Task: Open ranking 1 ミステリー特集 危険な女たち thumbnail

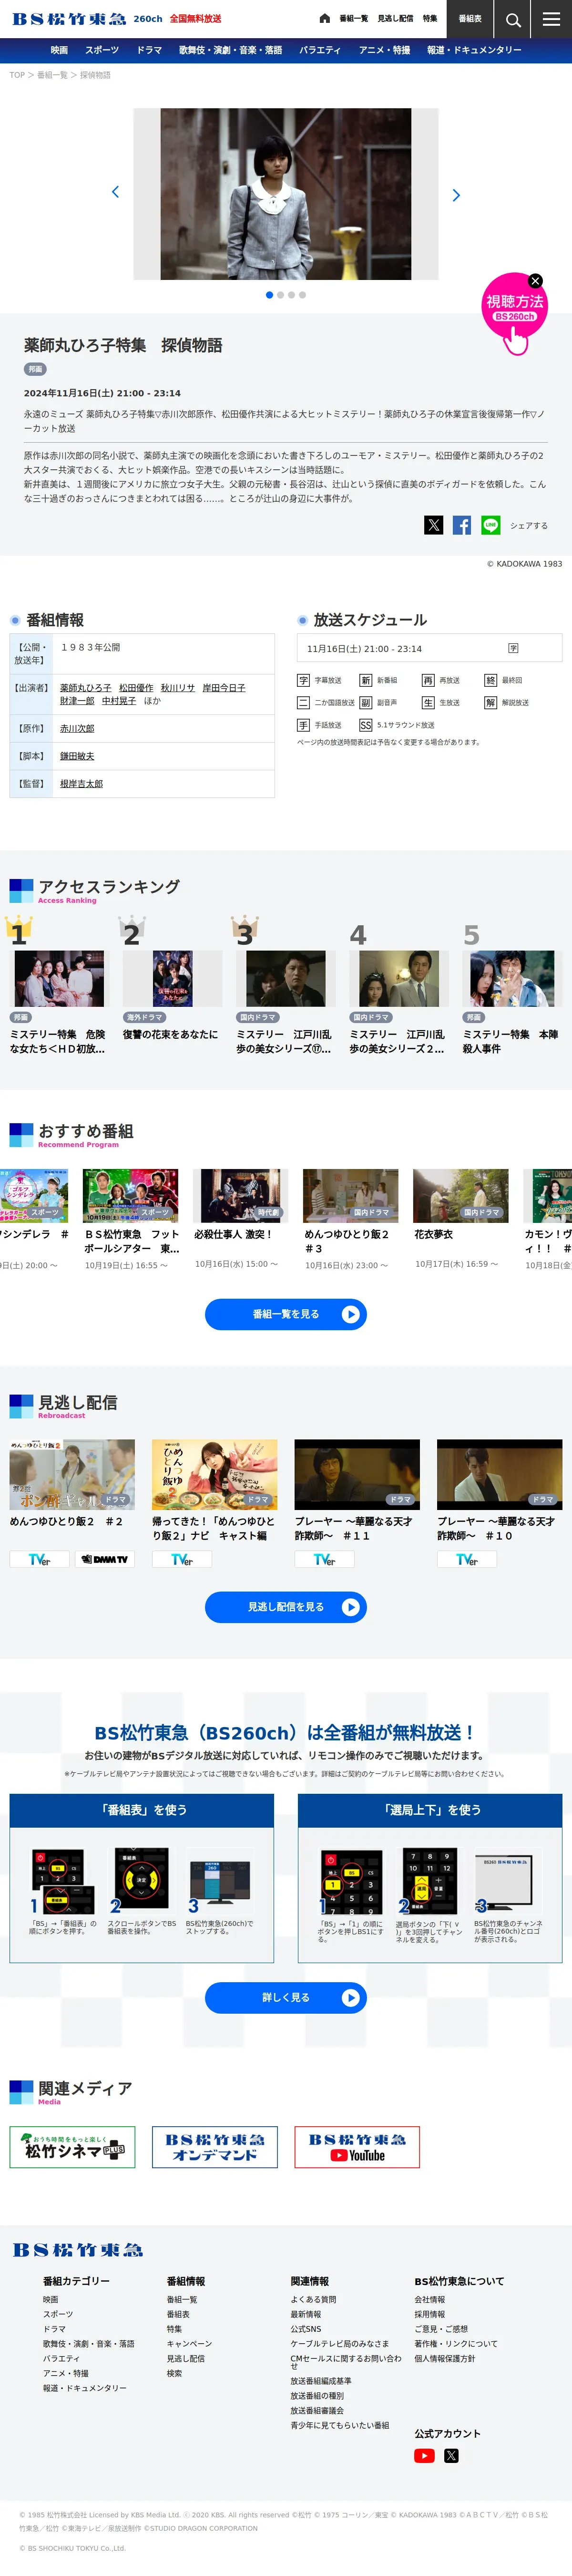Action: pyautogui.click(x=59, y=979)
